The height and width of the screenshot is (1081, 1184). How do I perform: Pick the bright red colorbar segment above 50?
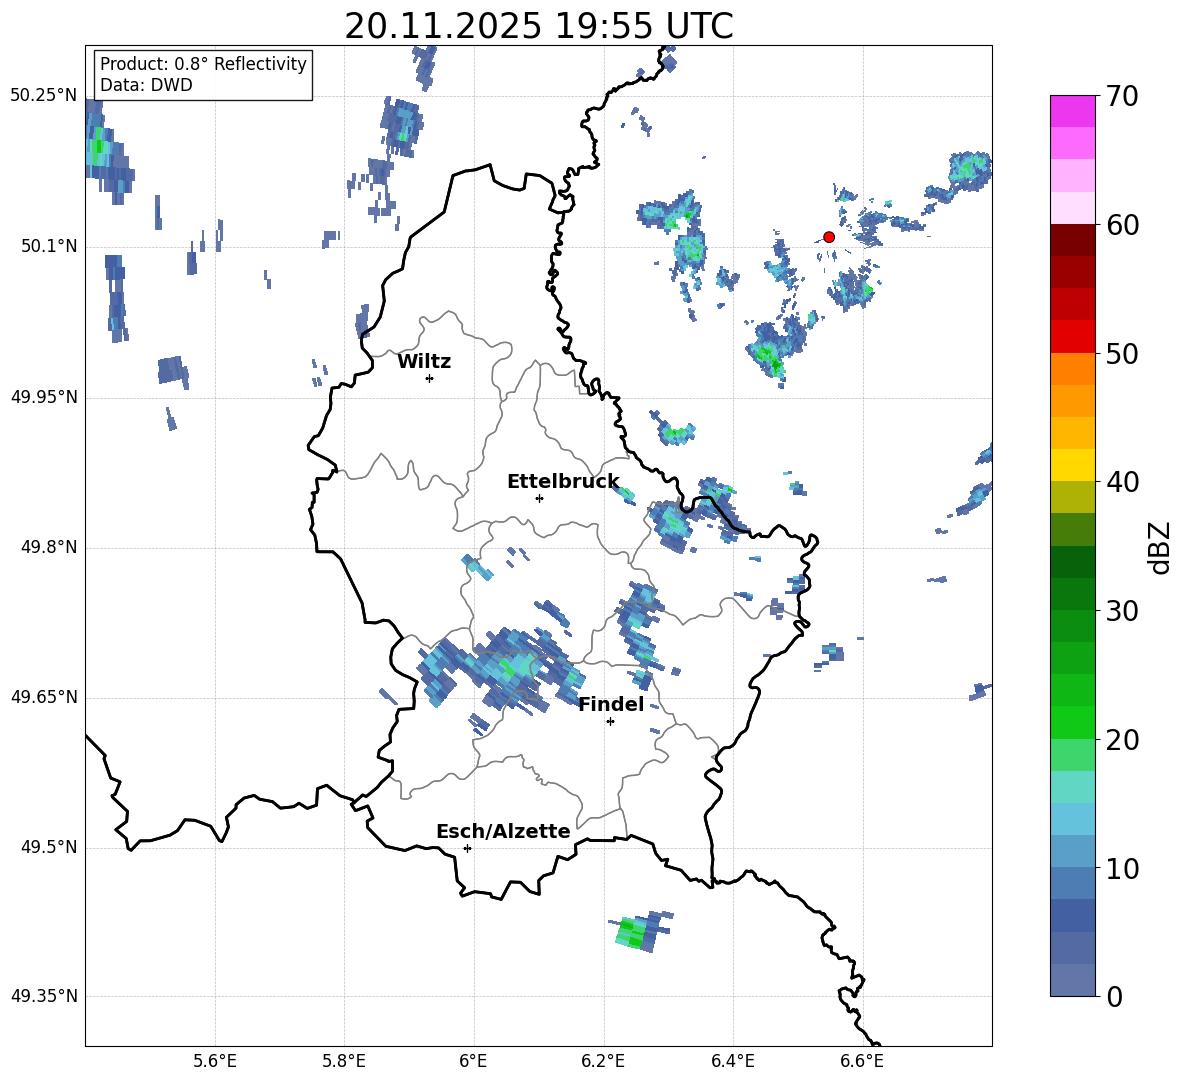(1073, 336)
